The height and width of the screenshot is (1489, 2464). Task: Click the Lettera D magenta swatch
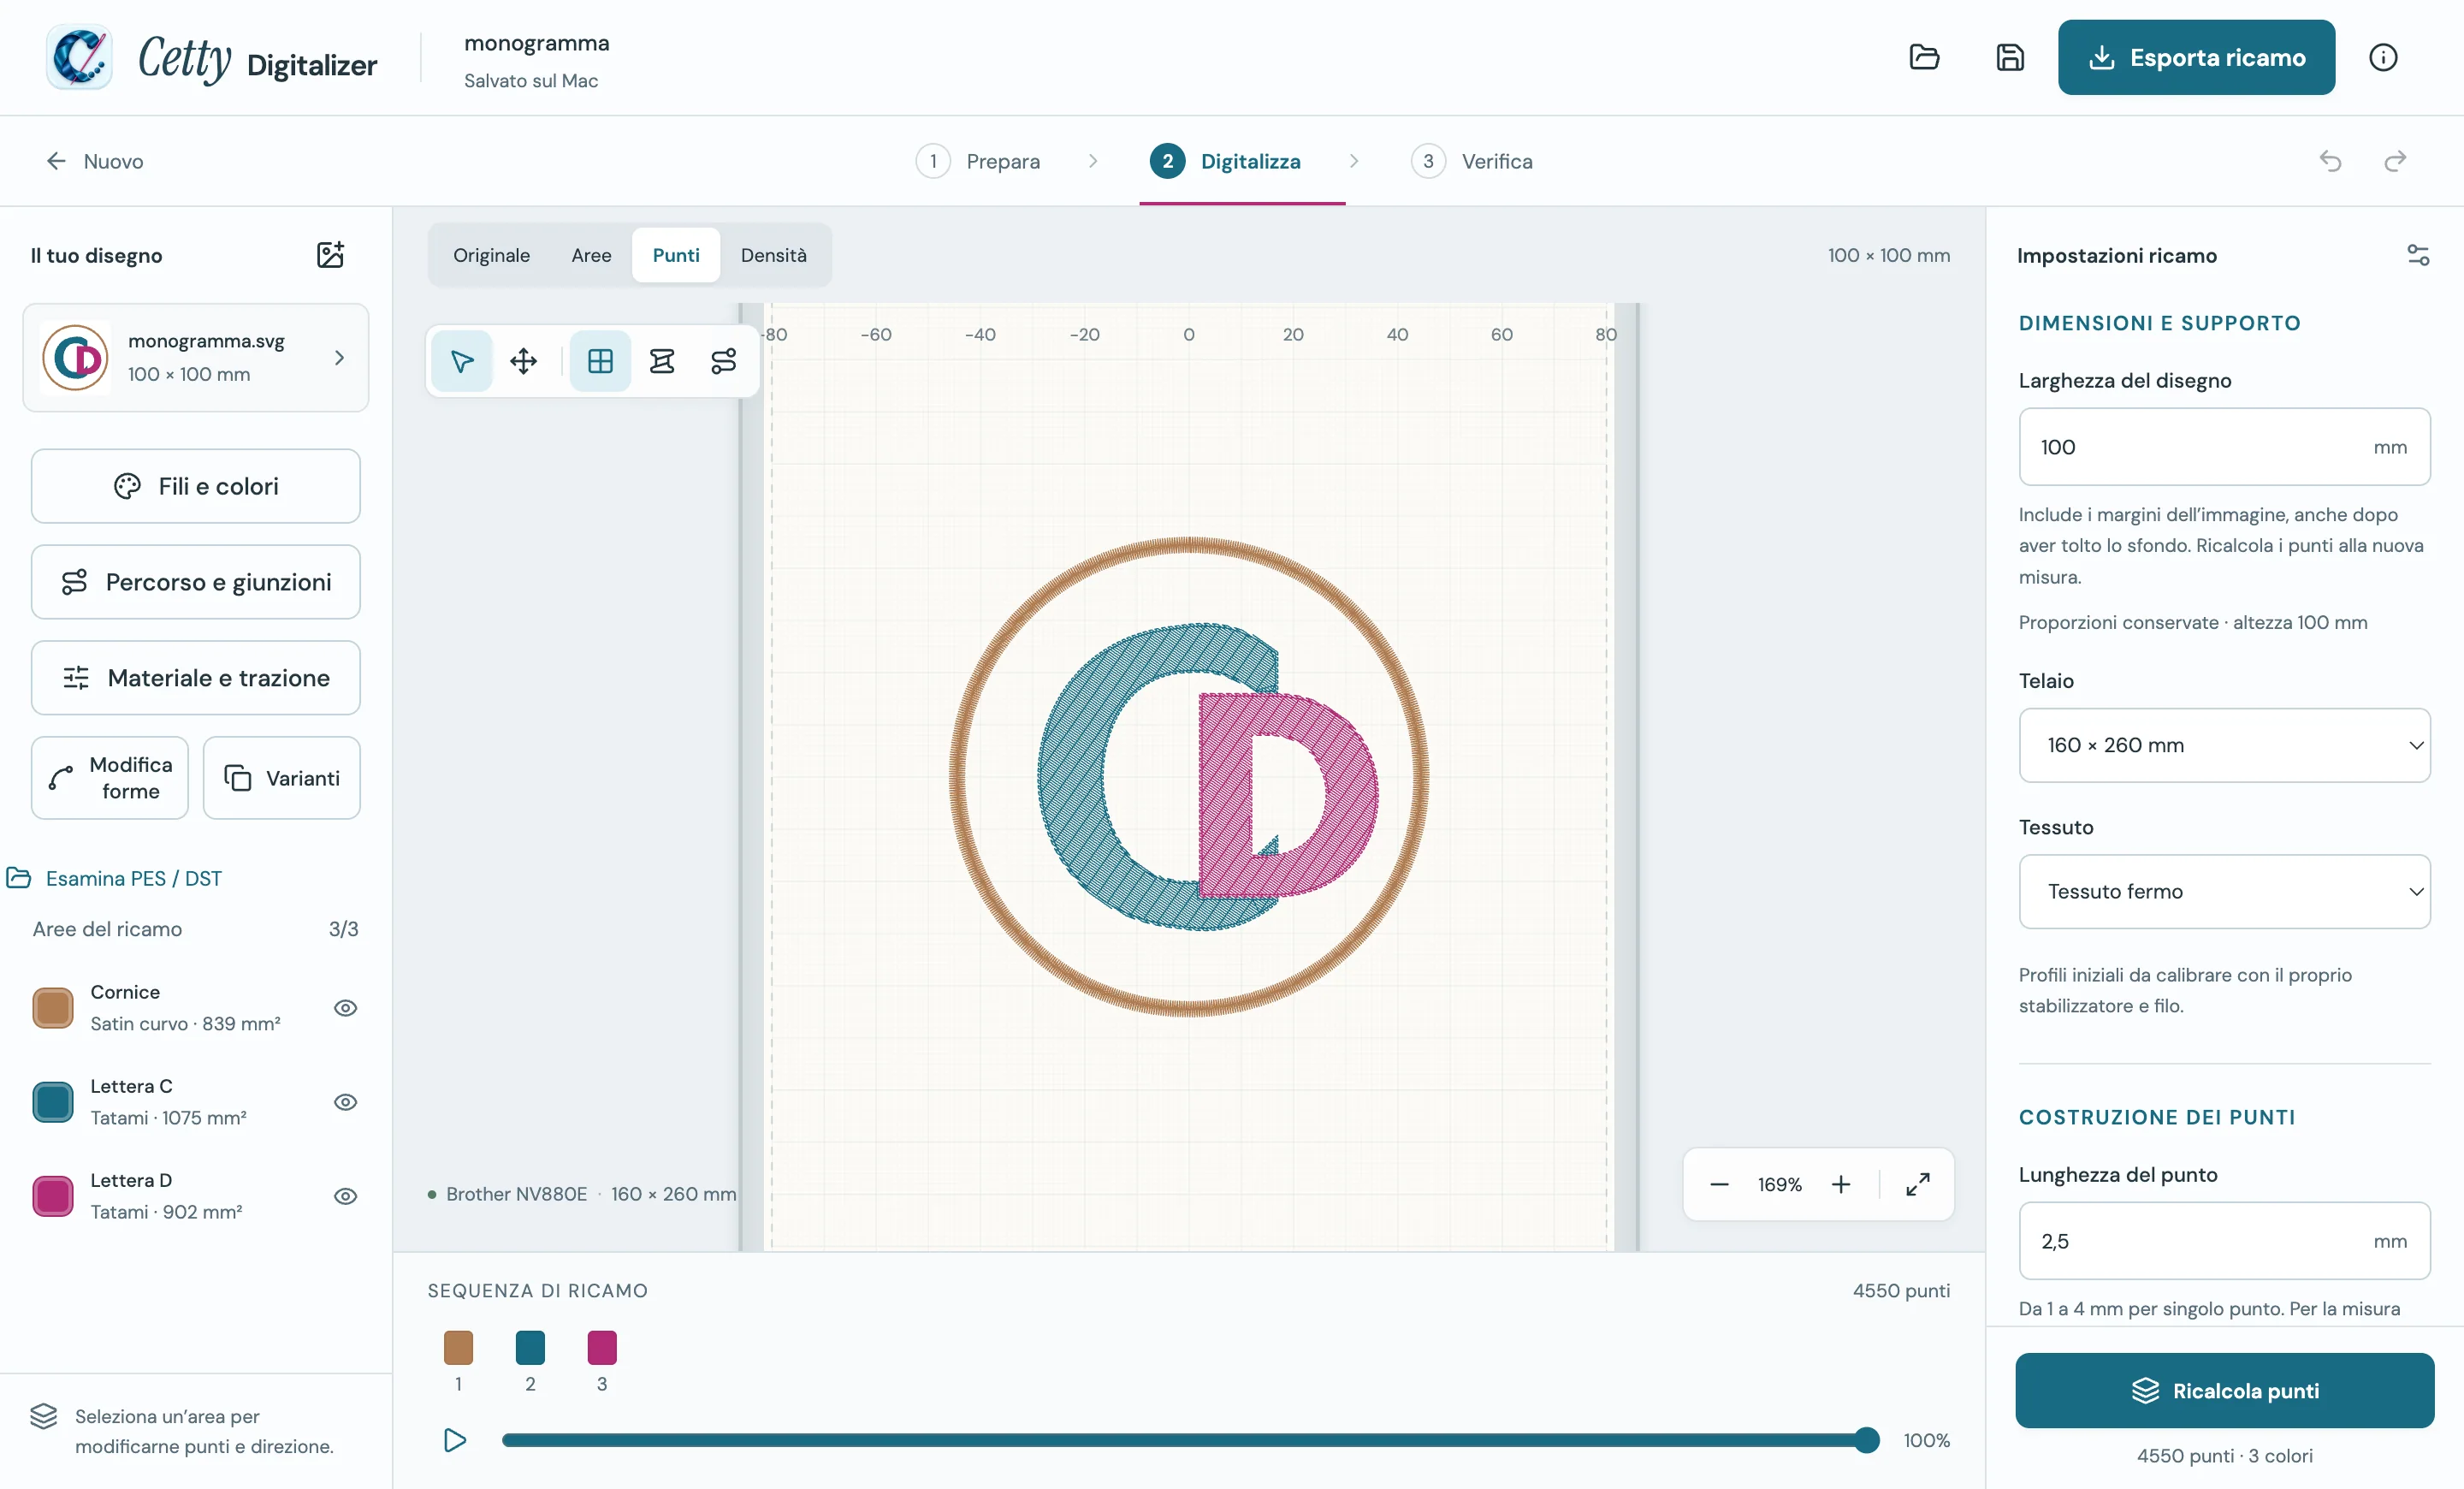tap(52, 1196)
